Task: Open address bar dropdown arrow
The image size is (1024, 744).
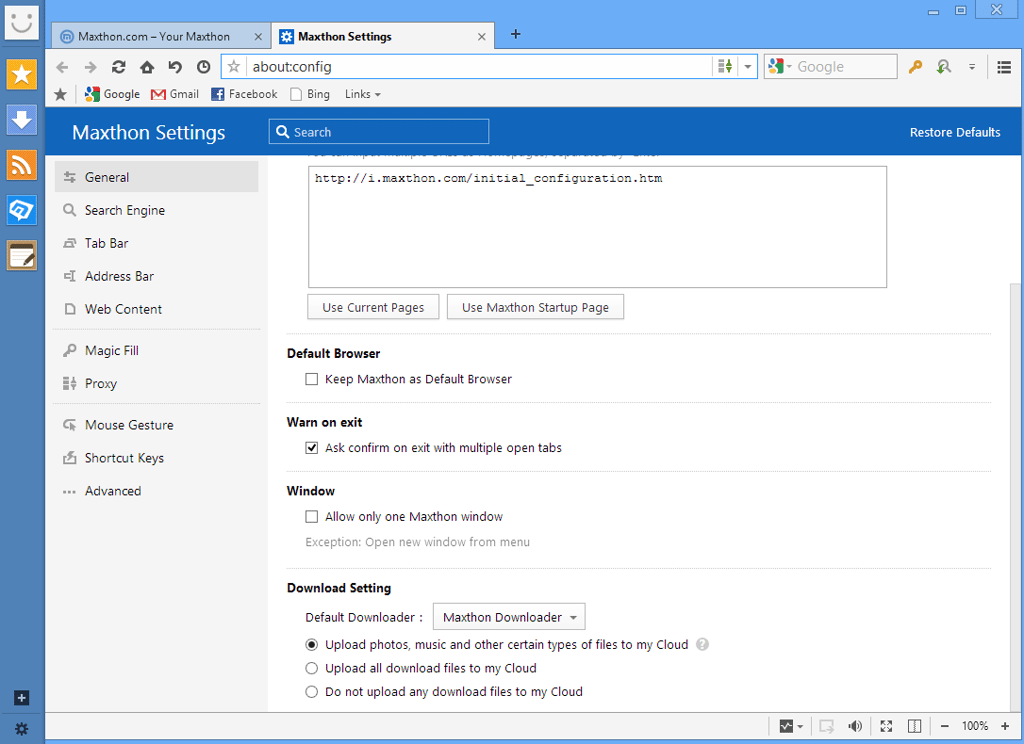Action: (x=748, y=67)
